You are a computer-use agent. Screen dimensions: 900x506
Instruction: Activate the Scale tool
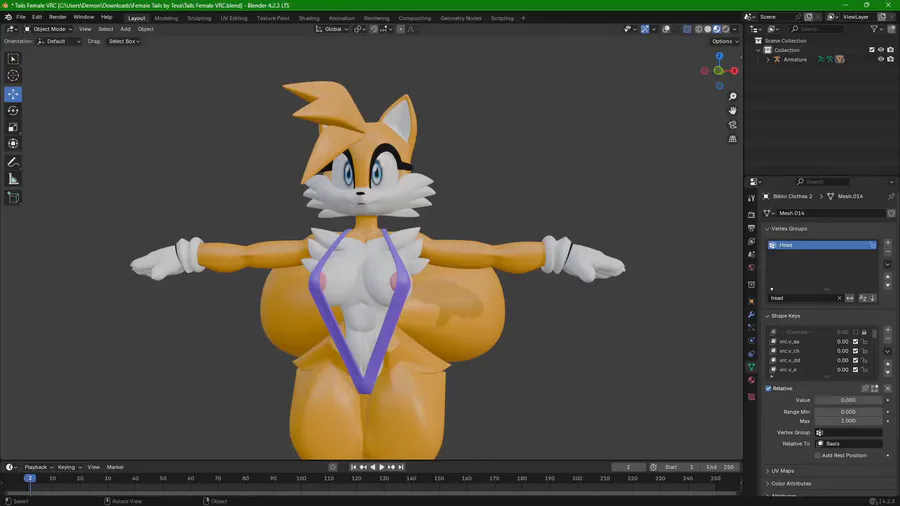pyautogui.click(x=13, y=127)
